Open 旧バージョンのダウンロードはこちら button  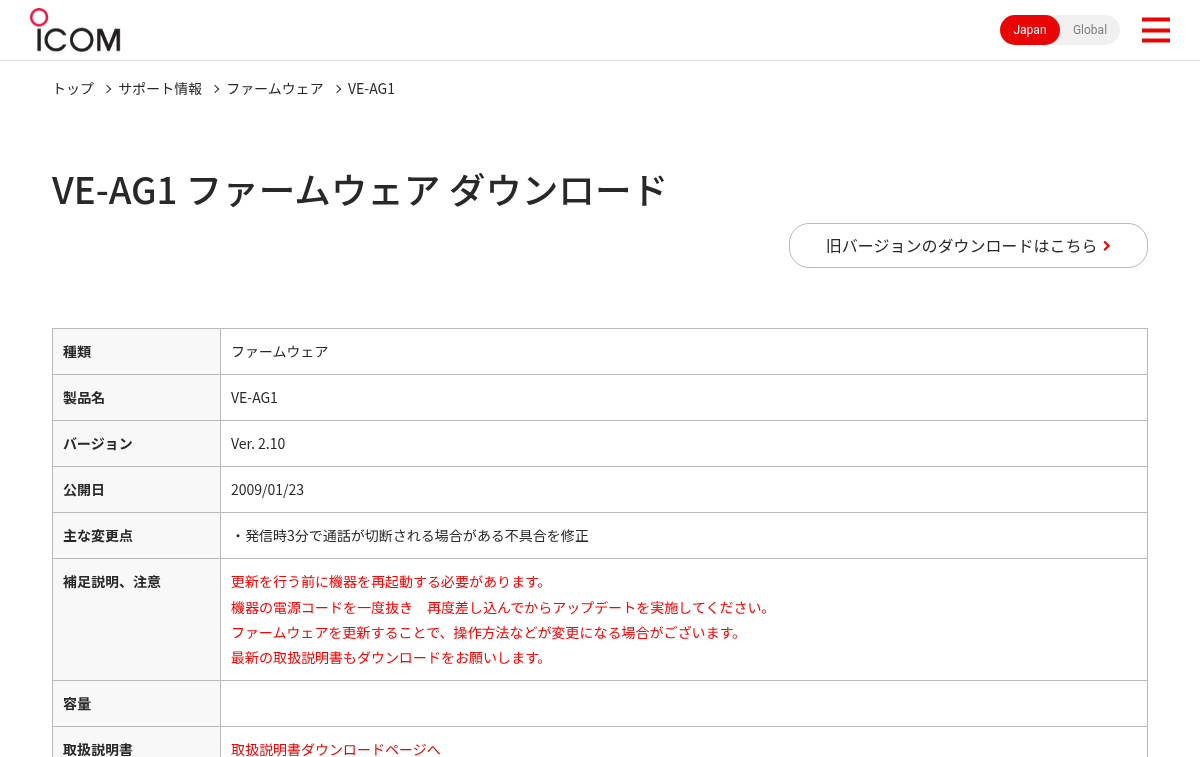pyautogui.click(x=968, y=245)
